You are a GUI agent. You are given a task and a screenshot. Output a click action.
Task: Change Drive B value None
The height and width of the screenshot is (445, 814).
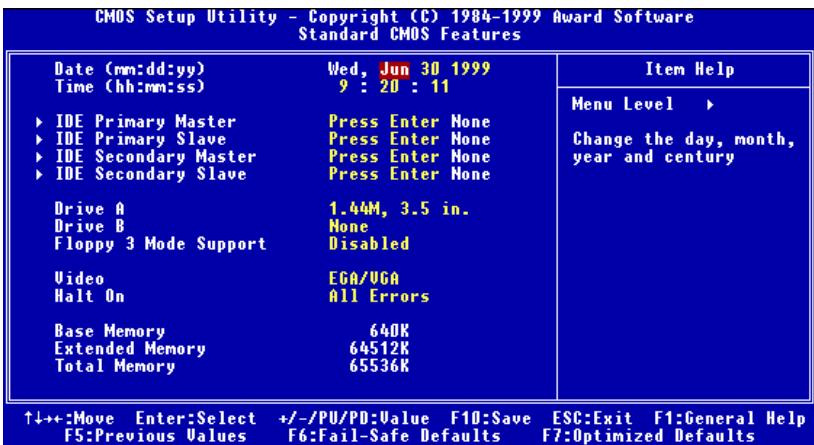point(348,227)
